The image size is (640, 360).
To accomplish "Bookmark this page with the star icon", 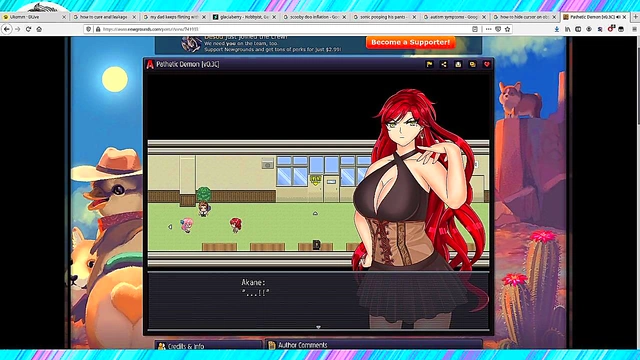I will [508, 29].
